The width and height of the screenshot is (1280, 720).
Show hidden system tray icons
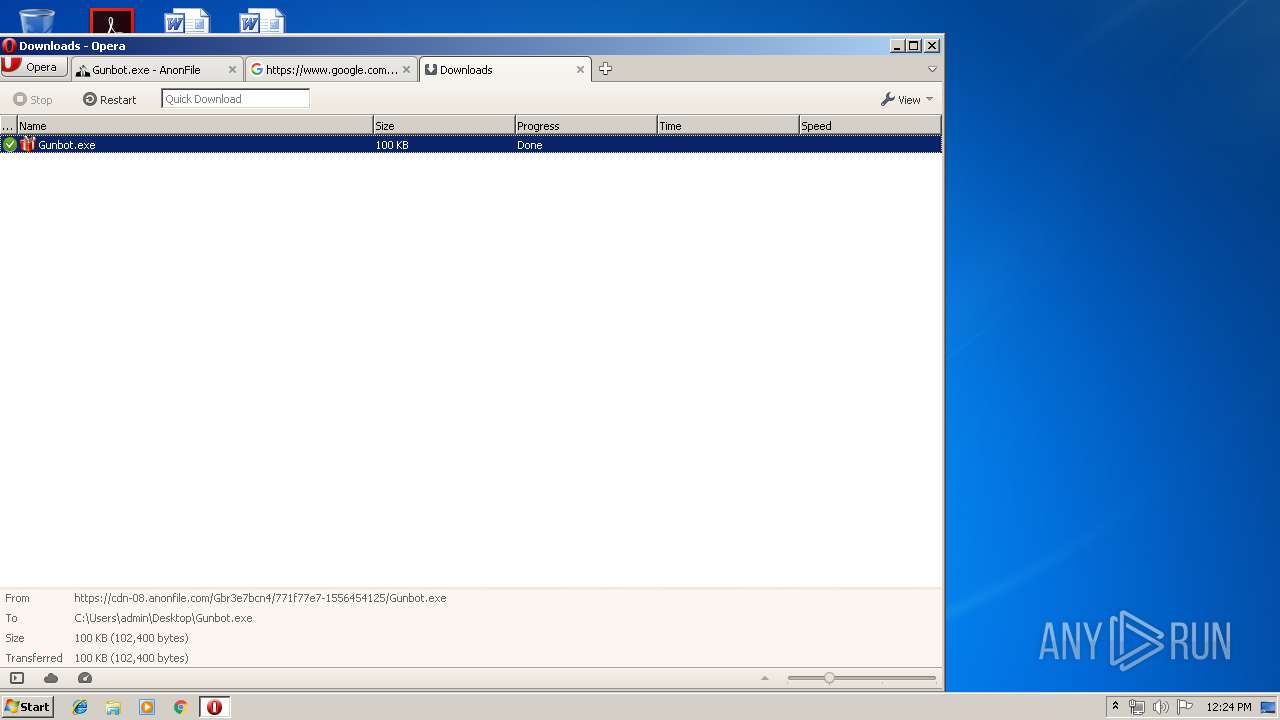(x=1115, y=706)
